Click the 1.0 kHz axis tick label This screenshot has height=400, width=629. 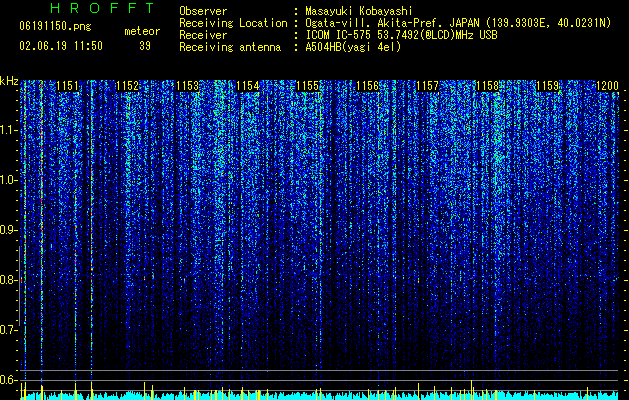coord(9,180)
